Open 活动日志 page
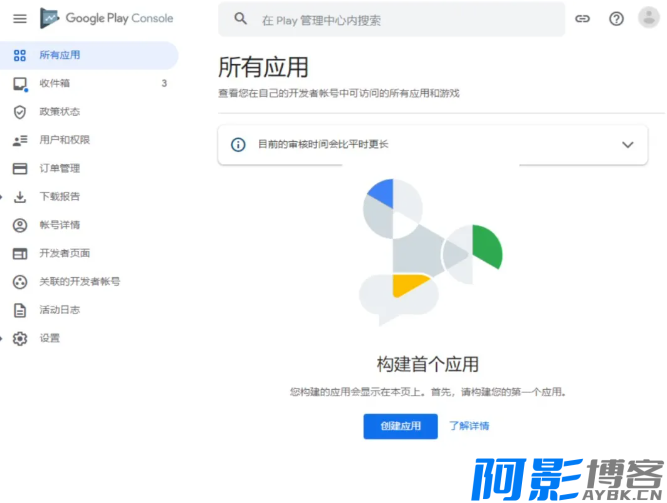The height and width of the screenshot is (503, 667). tap(60, 310)
